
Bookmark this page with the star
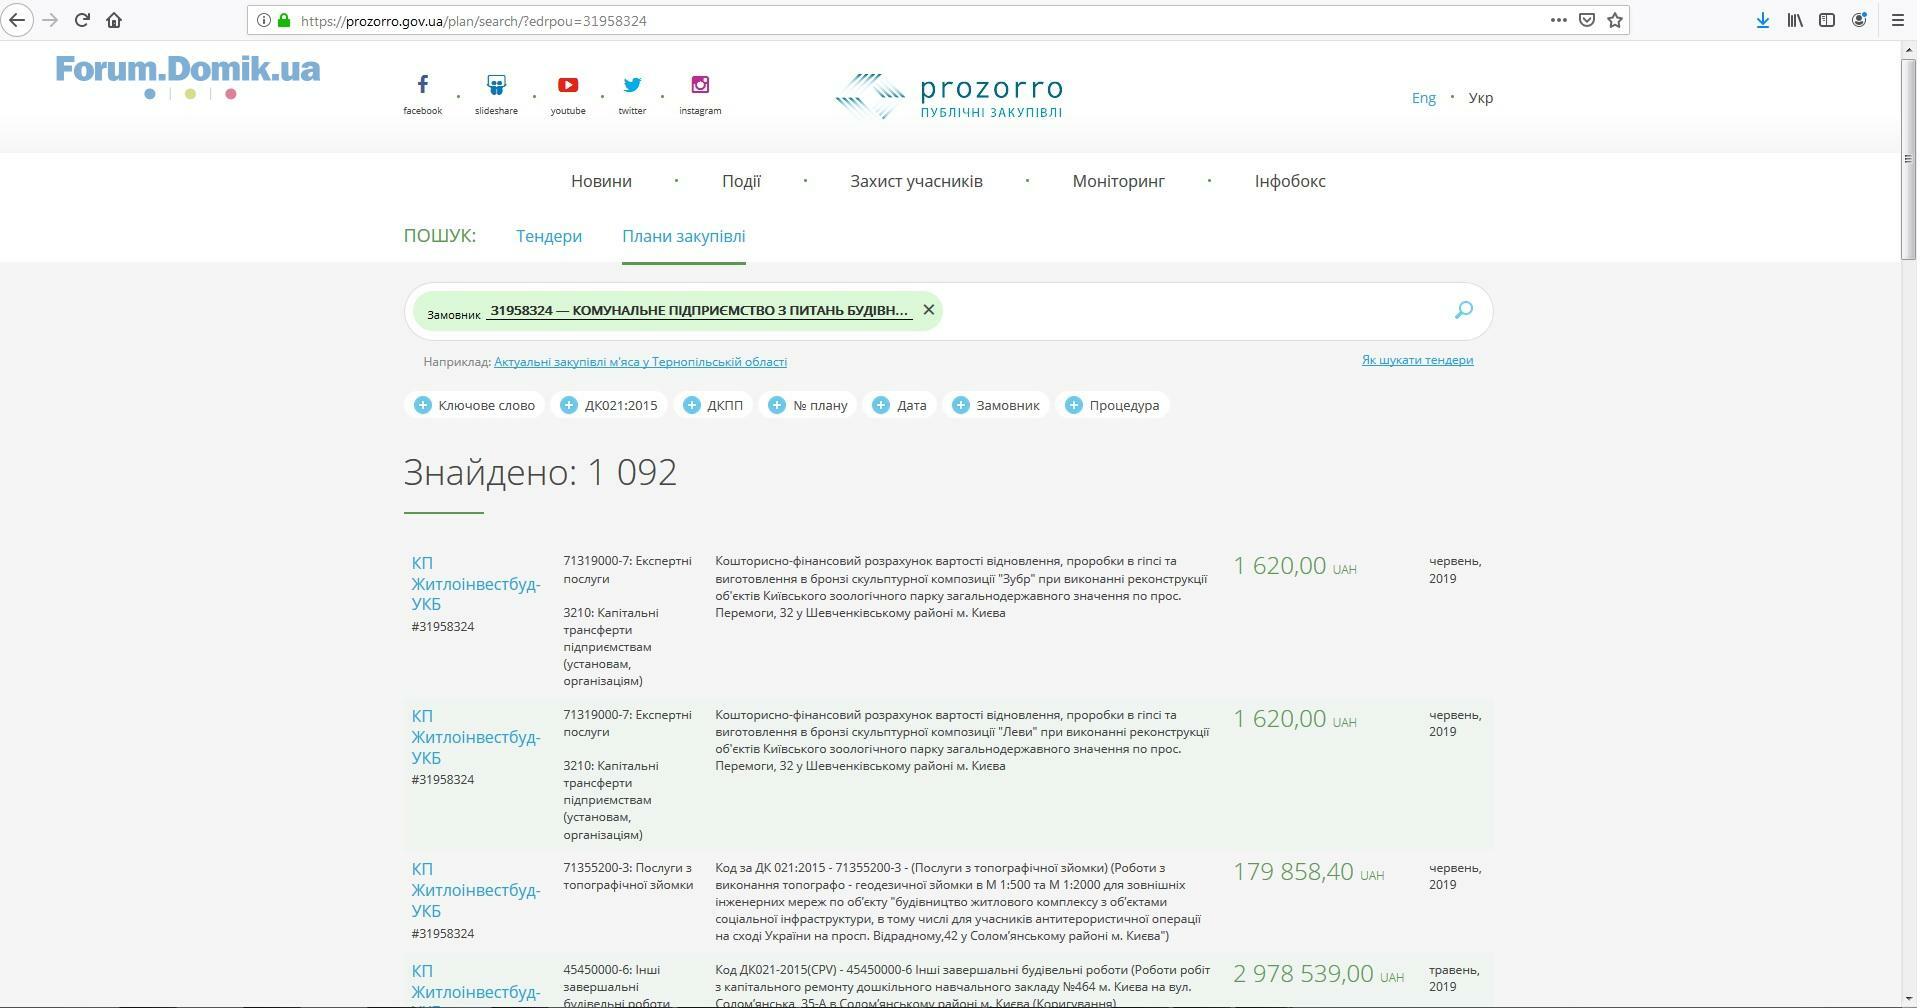coord(1614,20)
